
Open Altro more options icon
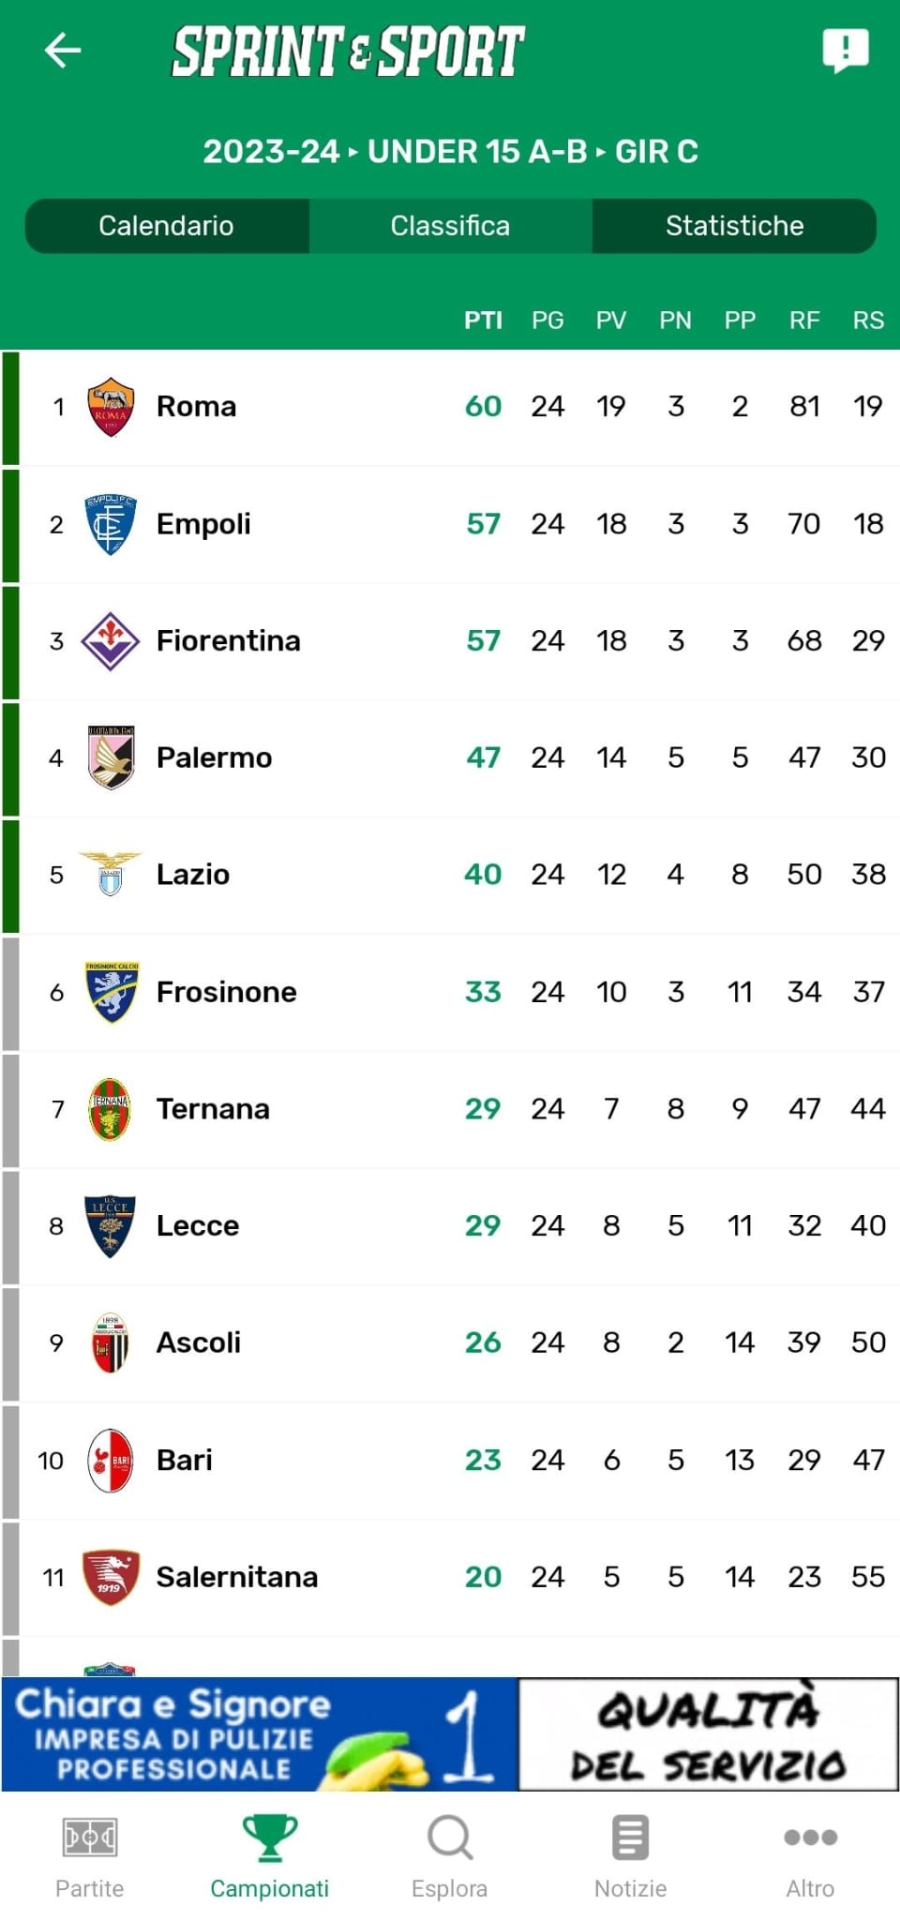[810, 1838]
